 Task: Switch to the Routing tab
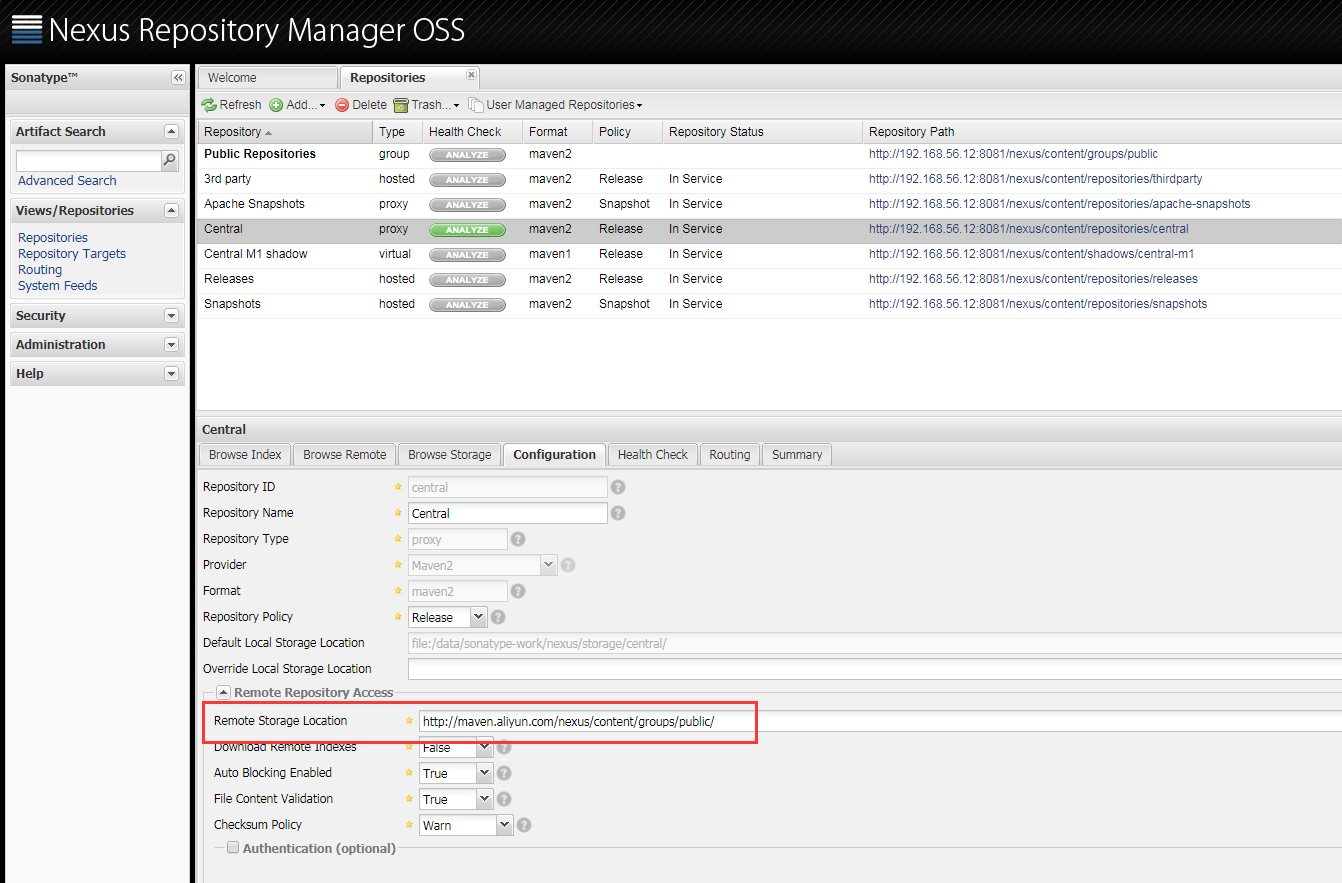(x=730, y=455)
